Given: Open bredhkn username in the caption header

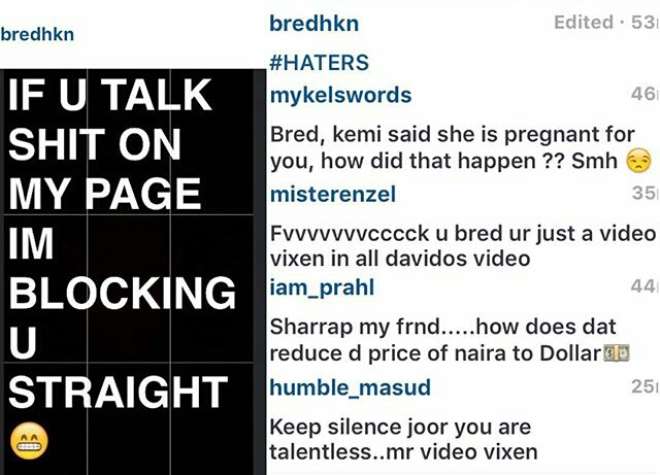Looking at the screenshot, I should [314, 24].
